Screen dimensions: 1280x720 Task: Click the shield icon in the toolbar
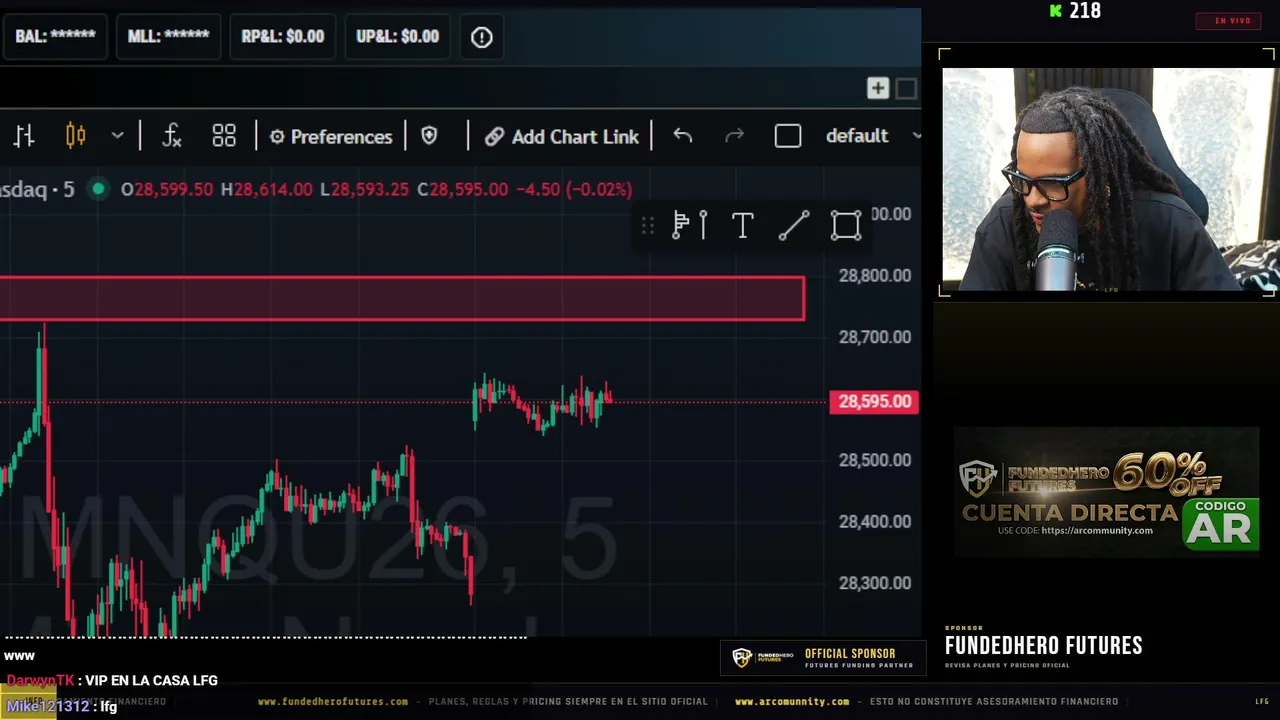[x=429, y=136]
